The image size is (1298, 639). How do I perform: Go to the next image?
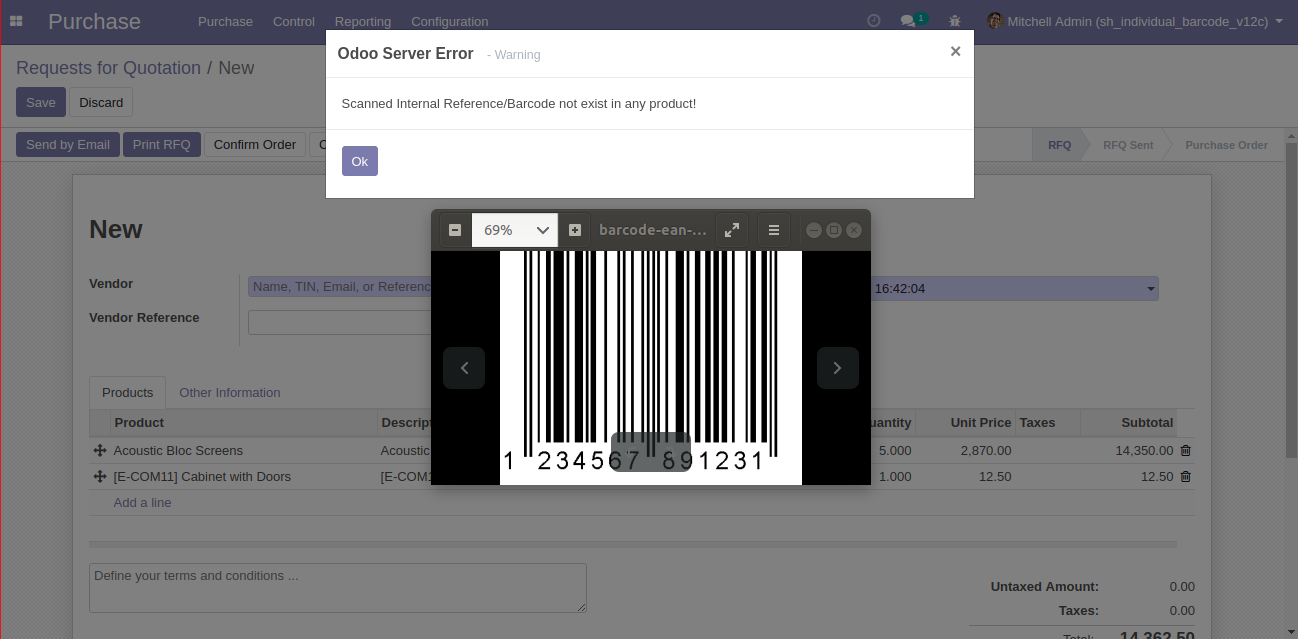click(838, 368)
